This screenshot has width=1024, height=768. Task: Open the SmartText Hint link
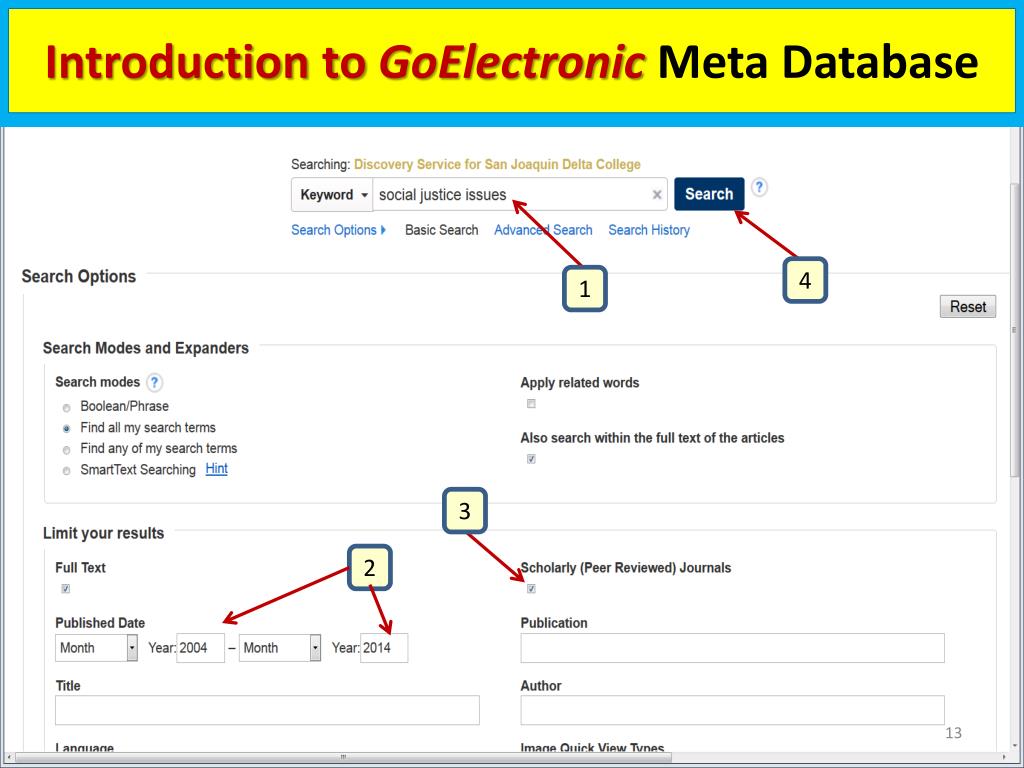217,469
